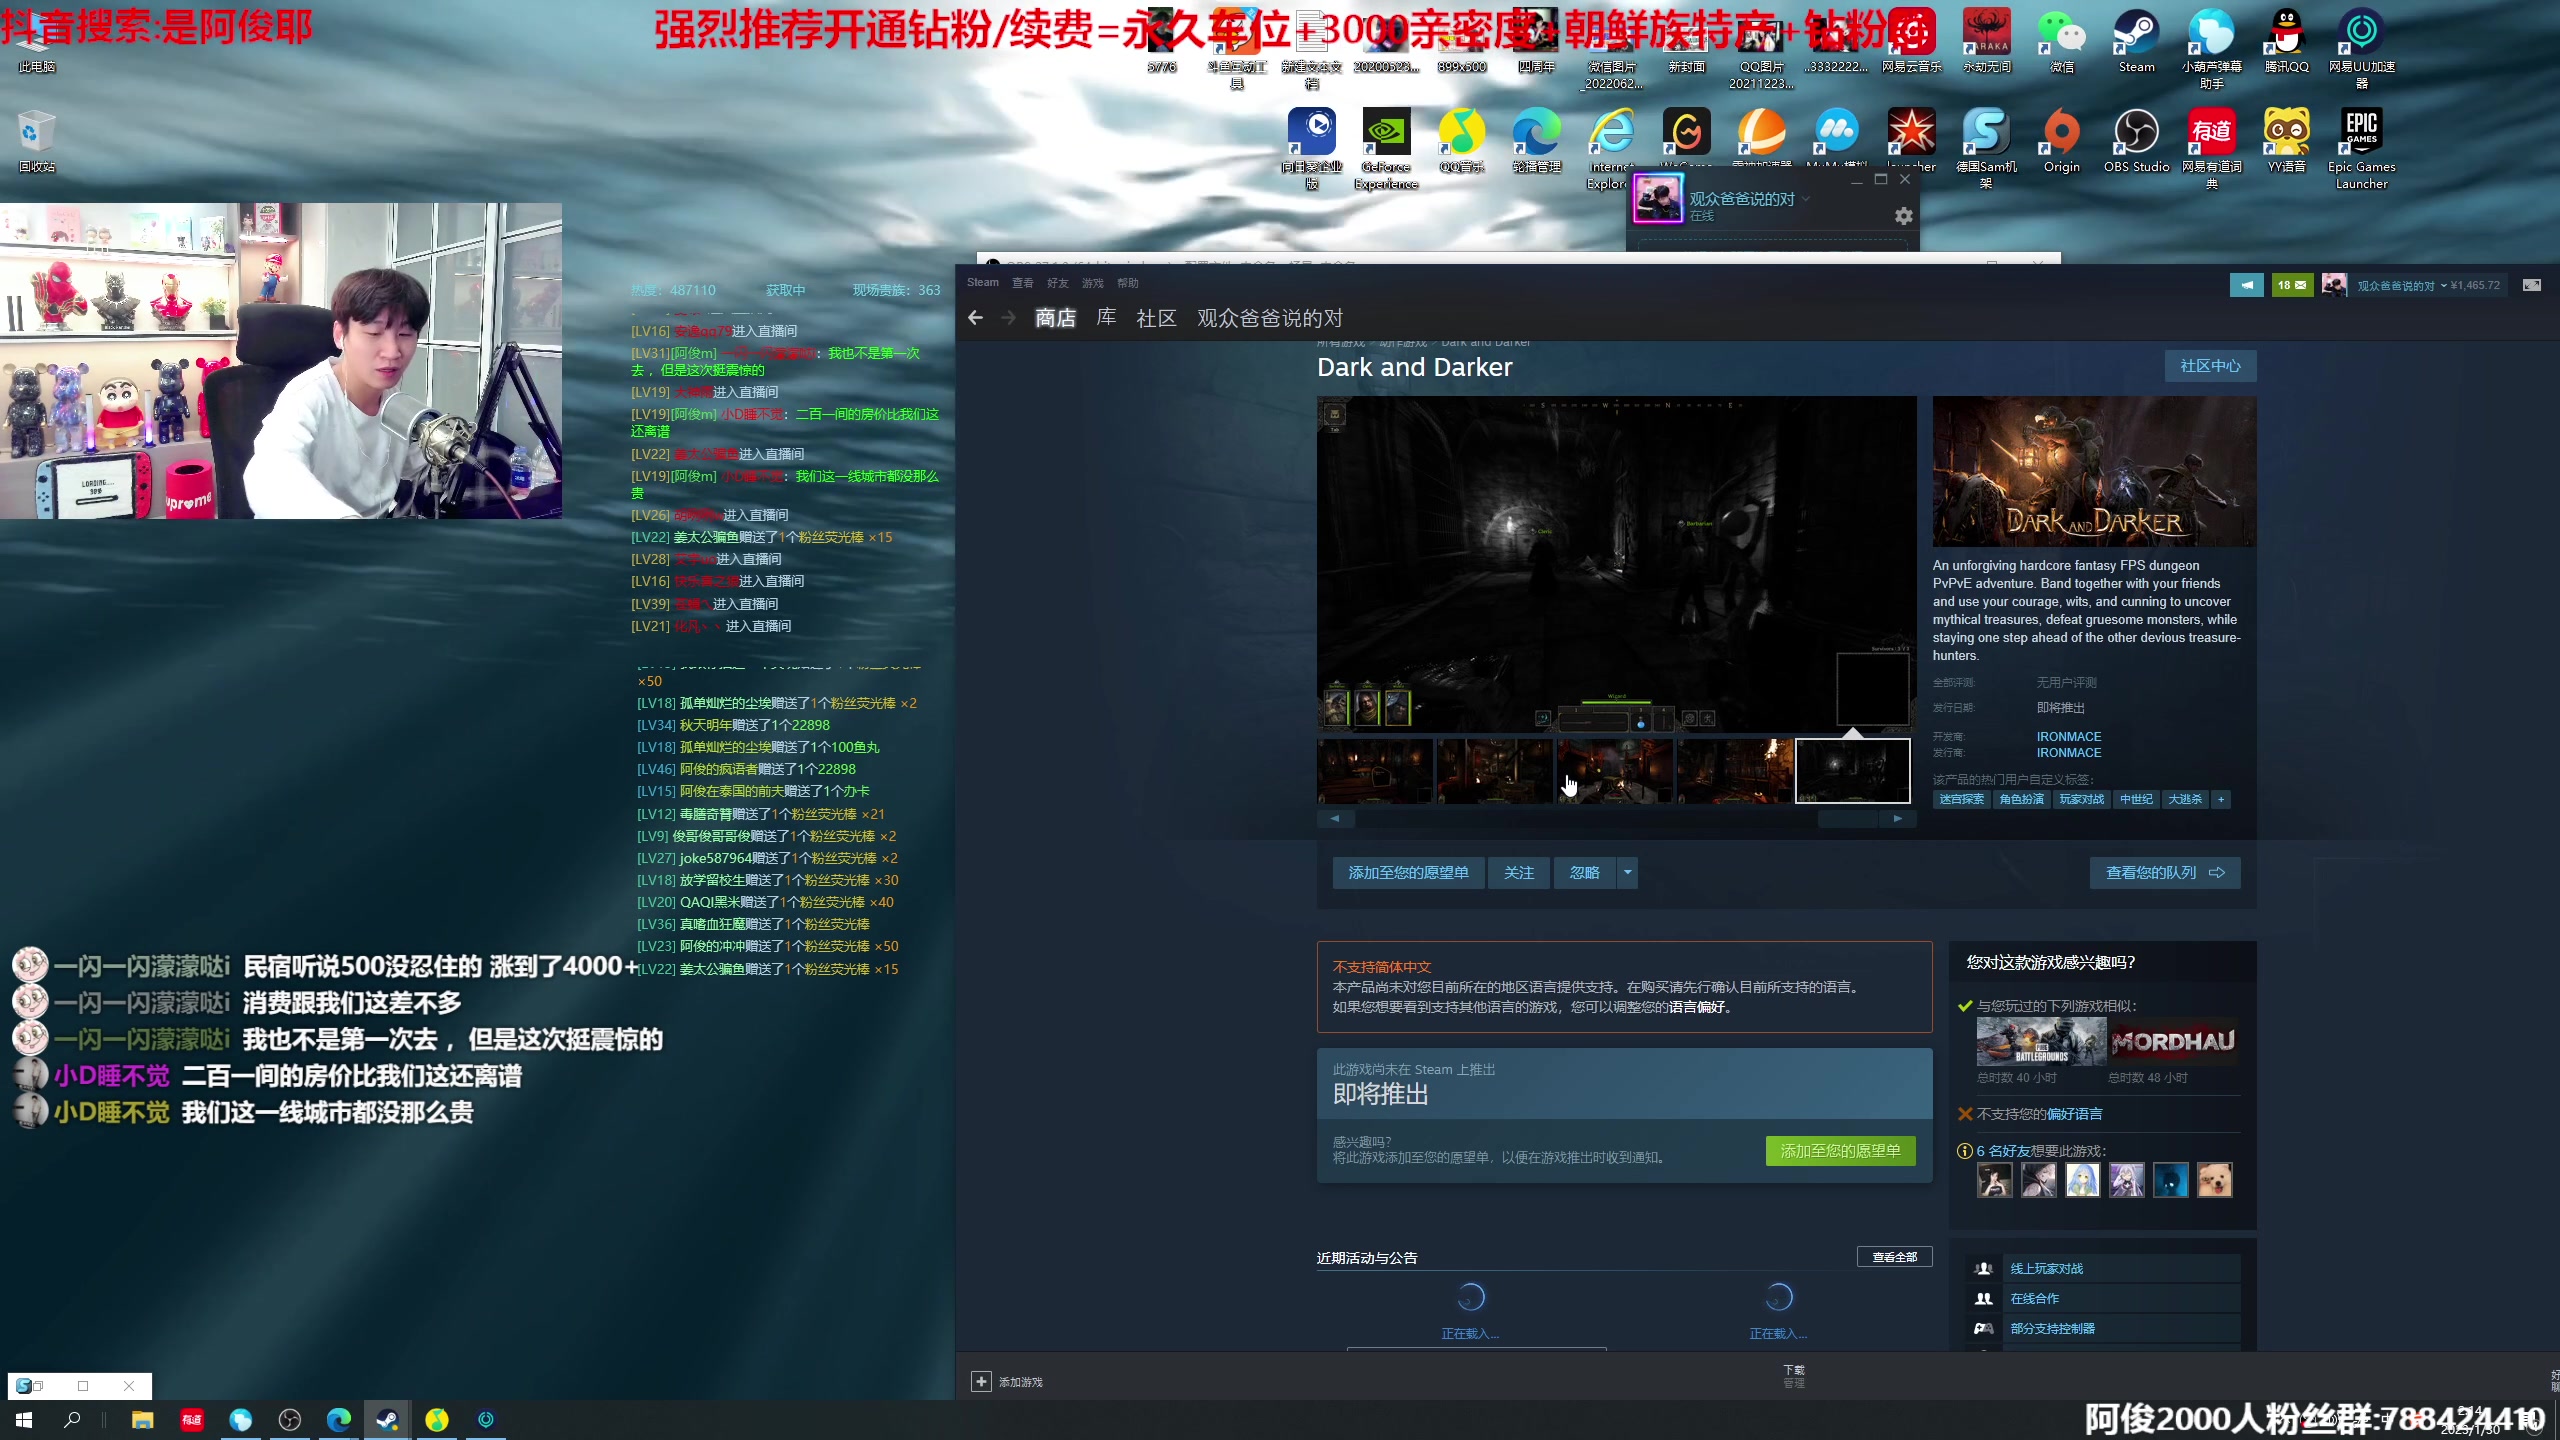
Task: Expand the account name dropdown in Steam header
Action: 2444,286
